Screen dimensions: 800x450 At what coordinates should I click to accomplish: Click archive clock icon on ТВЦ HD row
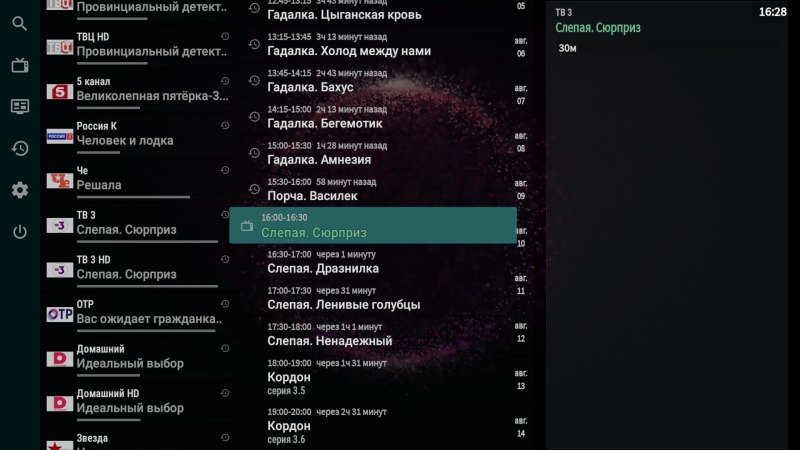[x=225, y=37]
